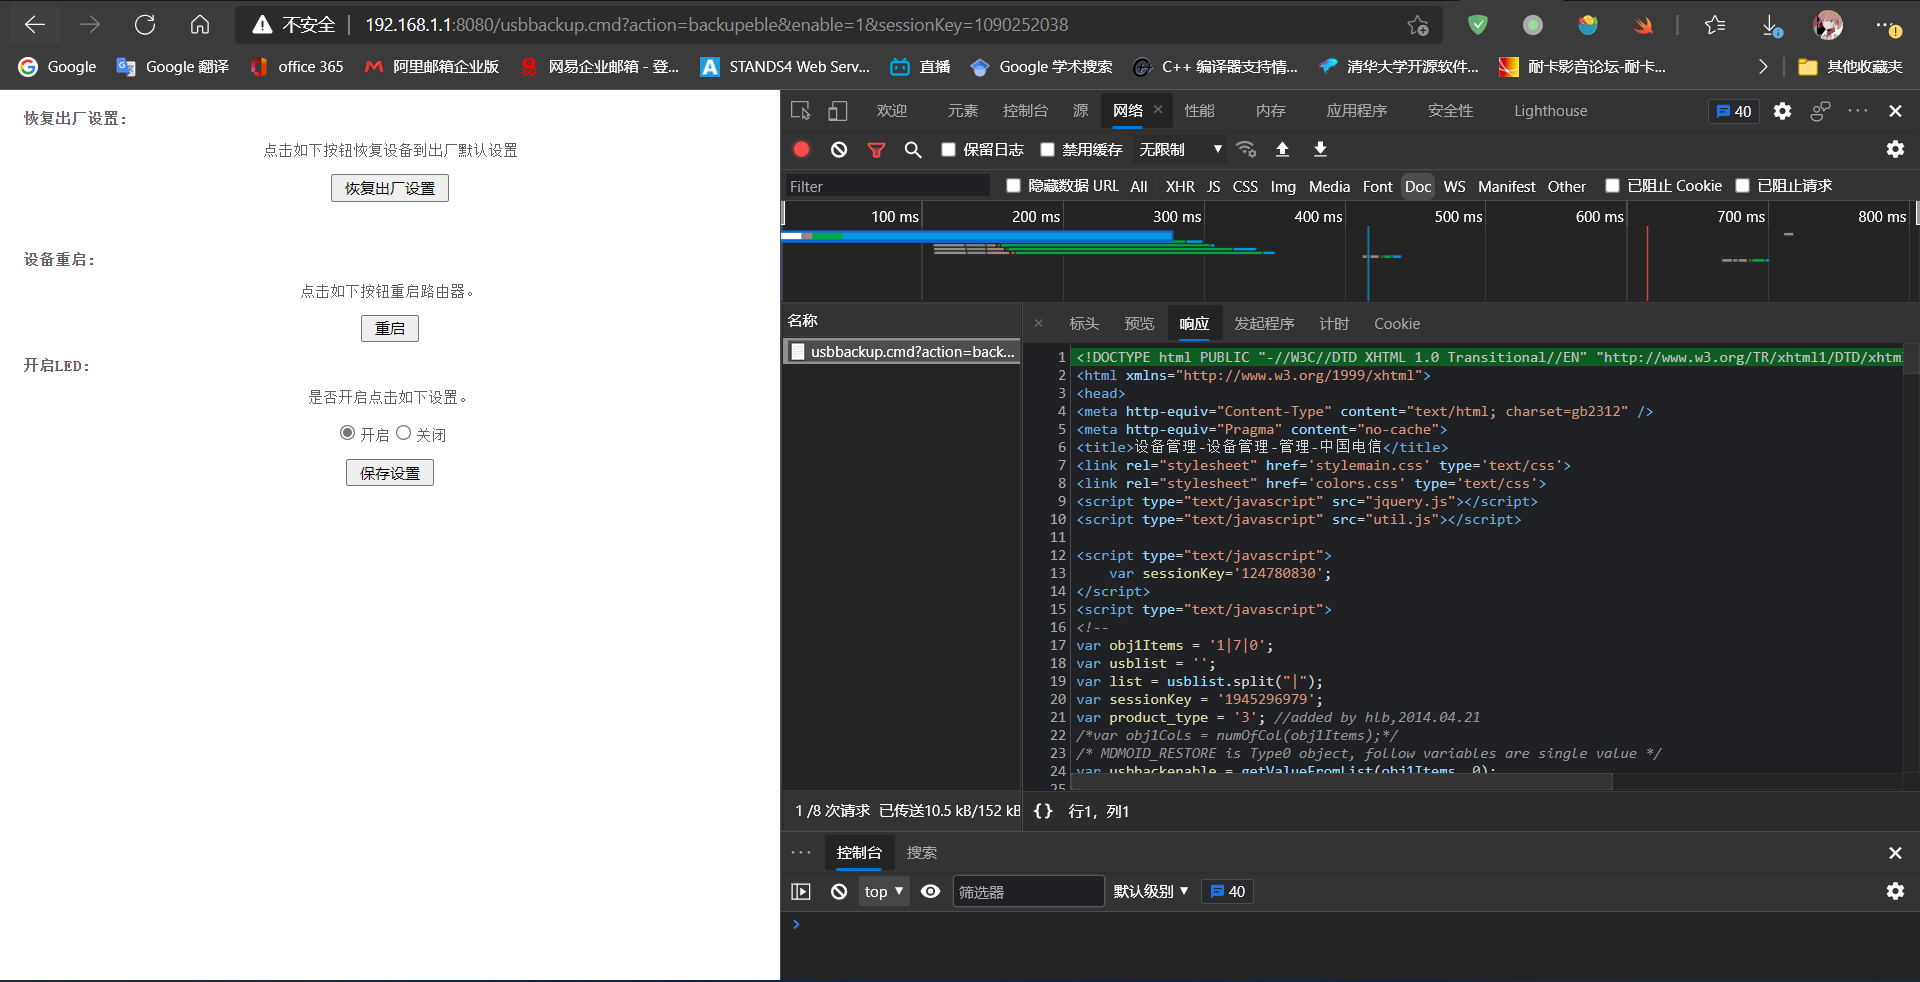Select the usbbackup.cmd request row
This screenshot has height=982, width=1920.
coord(902,352)
